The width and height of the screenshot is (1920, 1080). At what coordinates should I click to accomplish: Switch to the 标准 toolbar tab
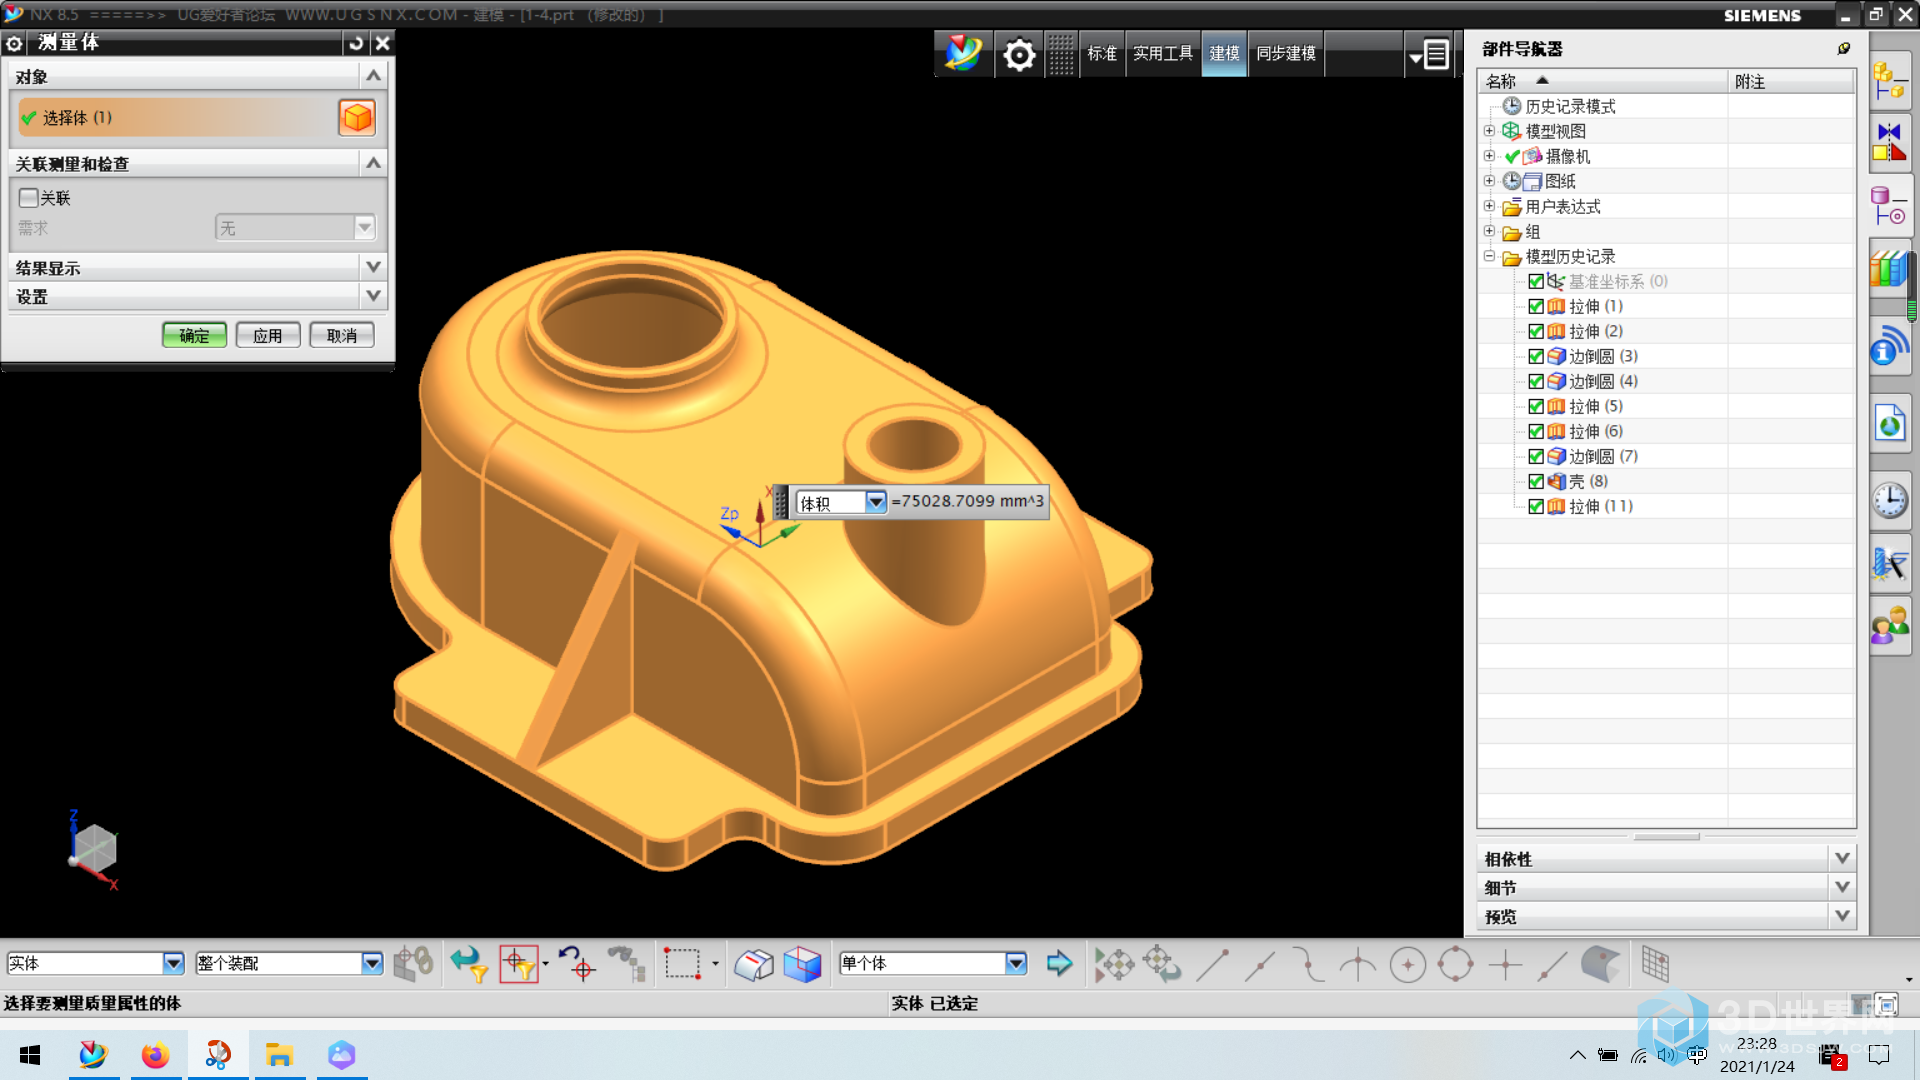(x=1102, y=54)
